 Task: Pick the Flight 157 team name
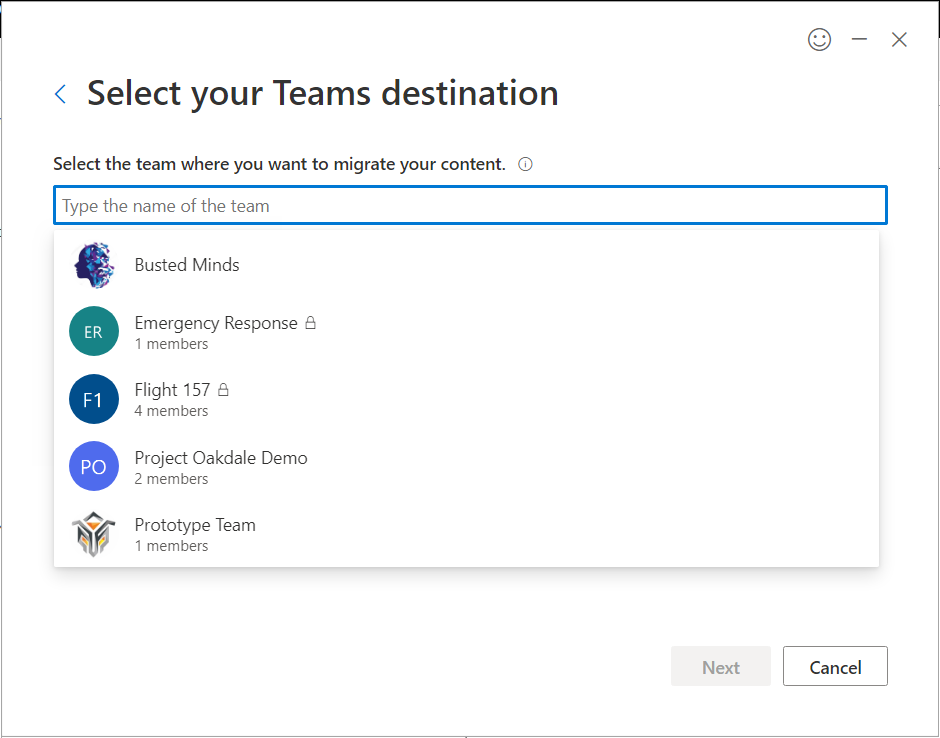[x=172, y=390]
